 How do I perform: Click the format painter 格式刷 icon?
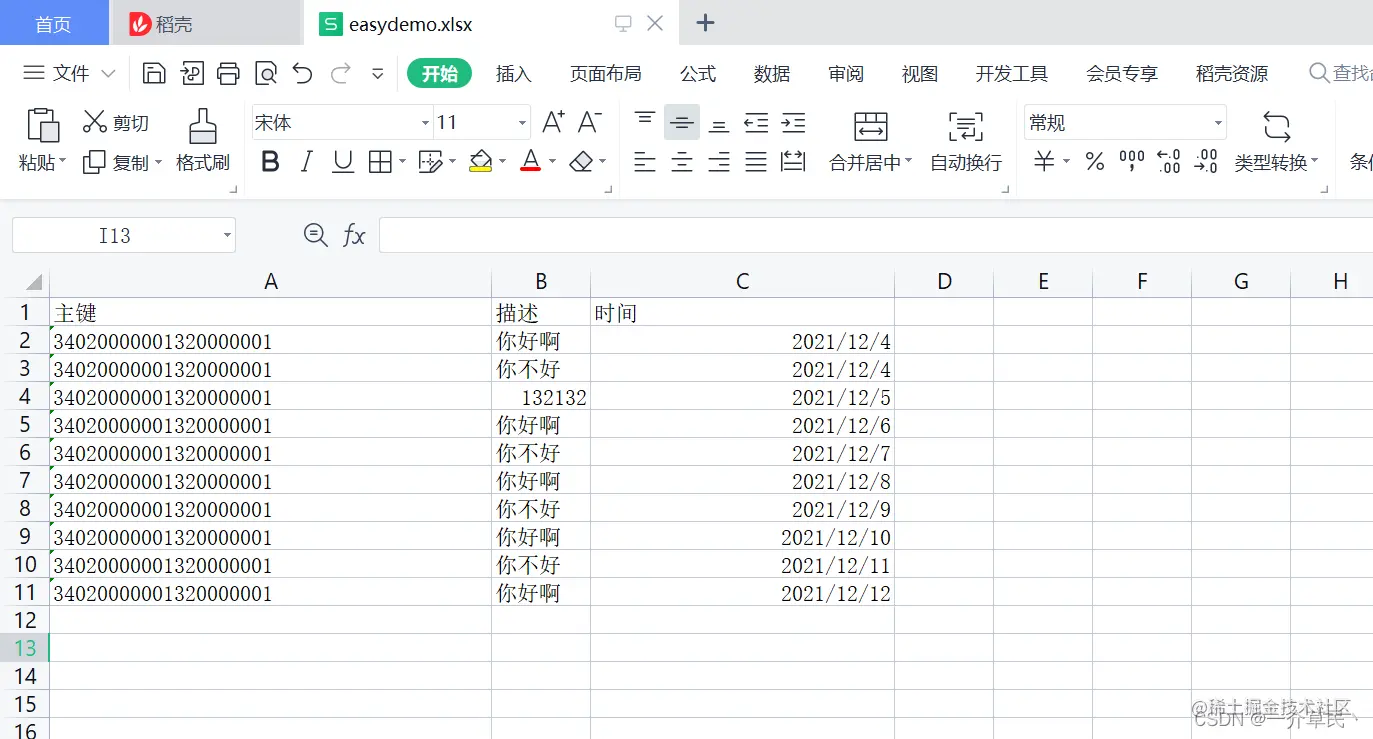tap(202, 142)
